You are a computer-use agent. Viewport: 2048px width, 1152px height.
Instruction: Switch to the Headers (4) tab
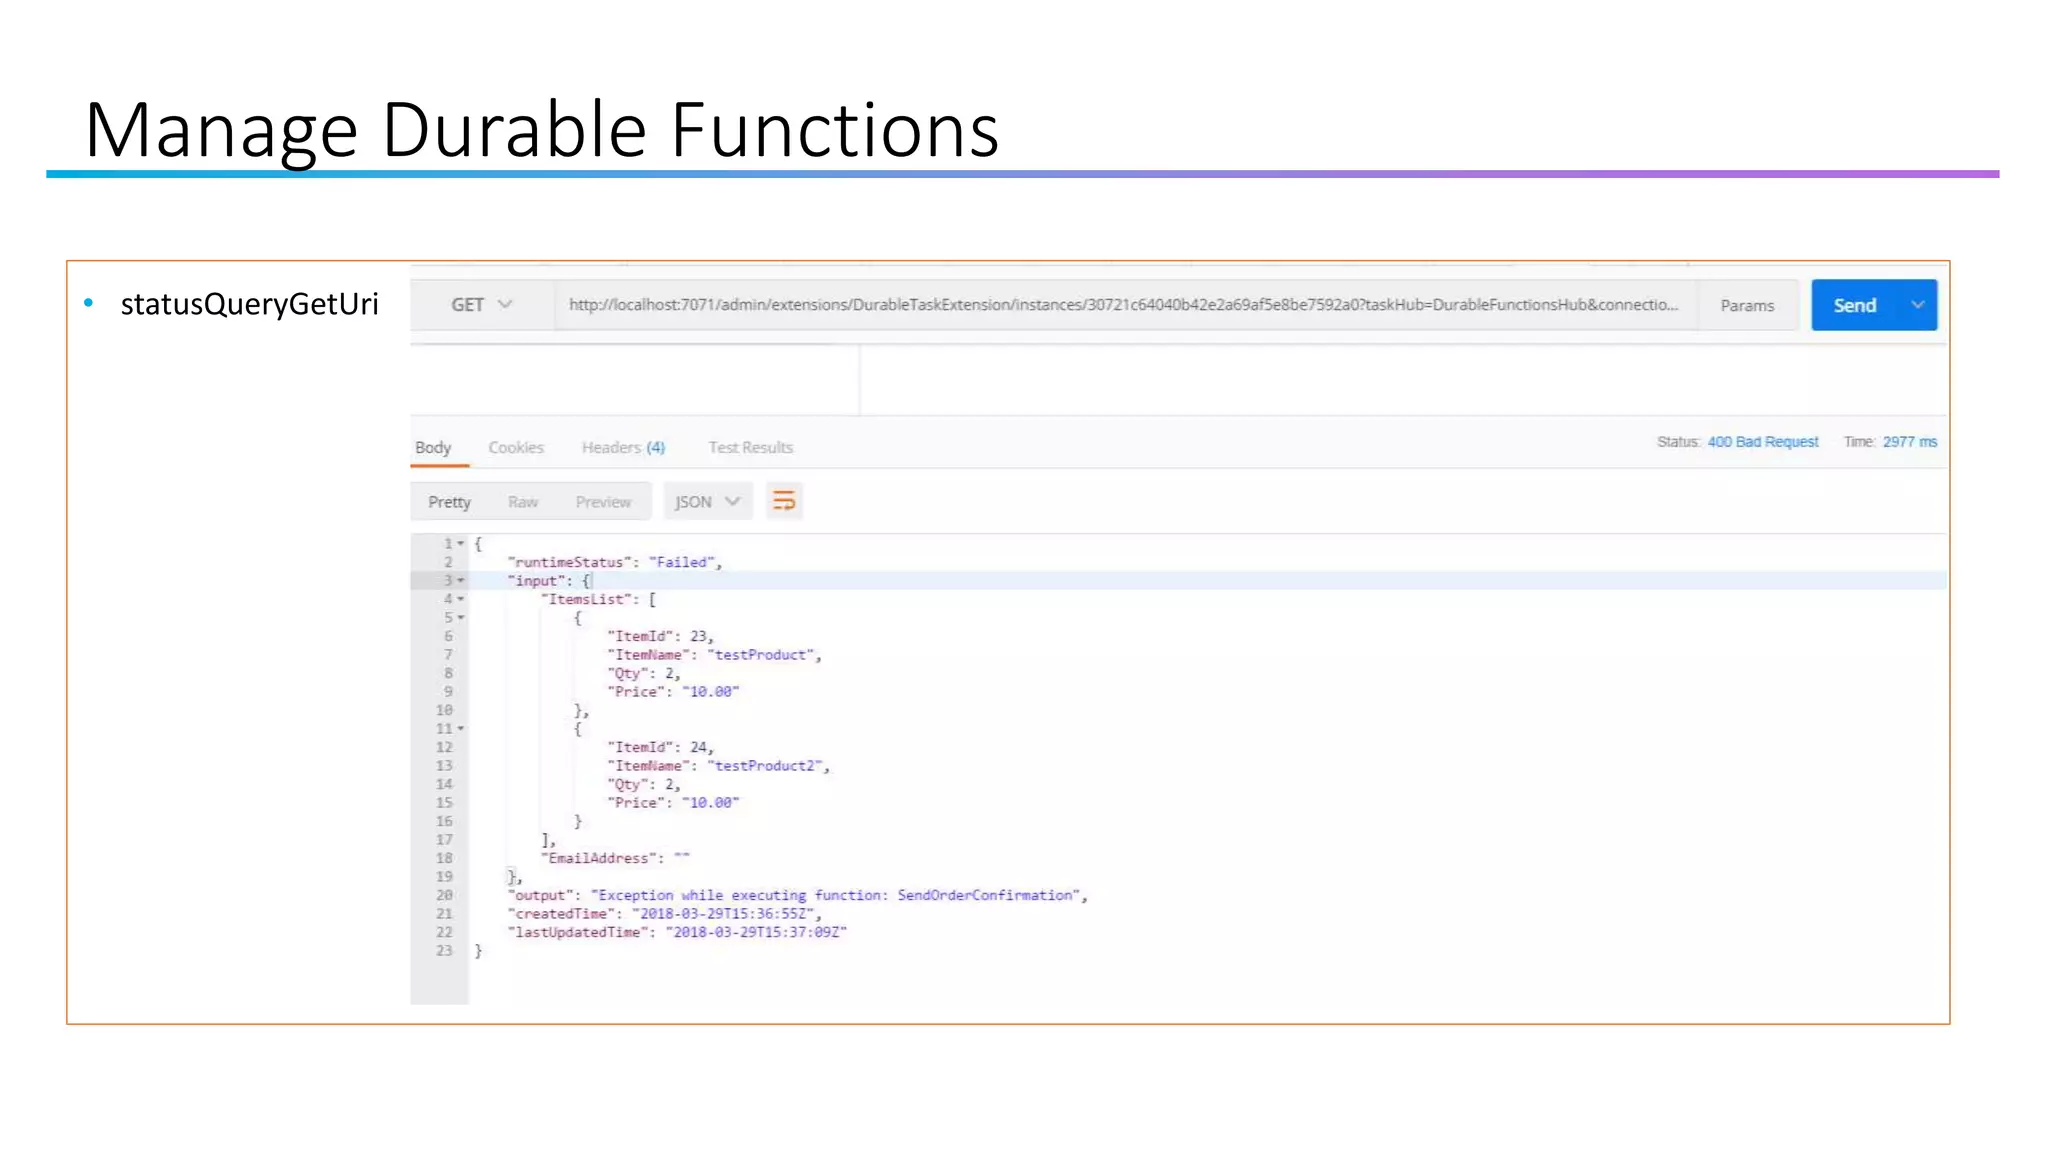point(623,447)
